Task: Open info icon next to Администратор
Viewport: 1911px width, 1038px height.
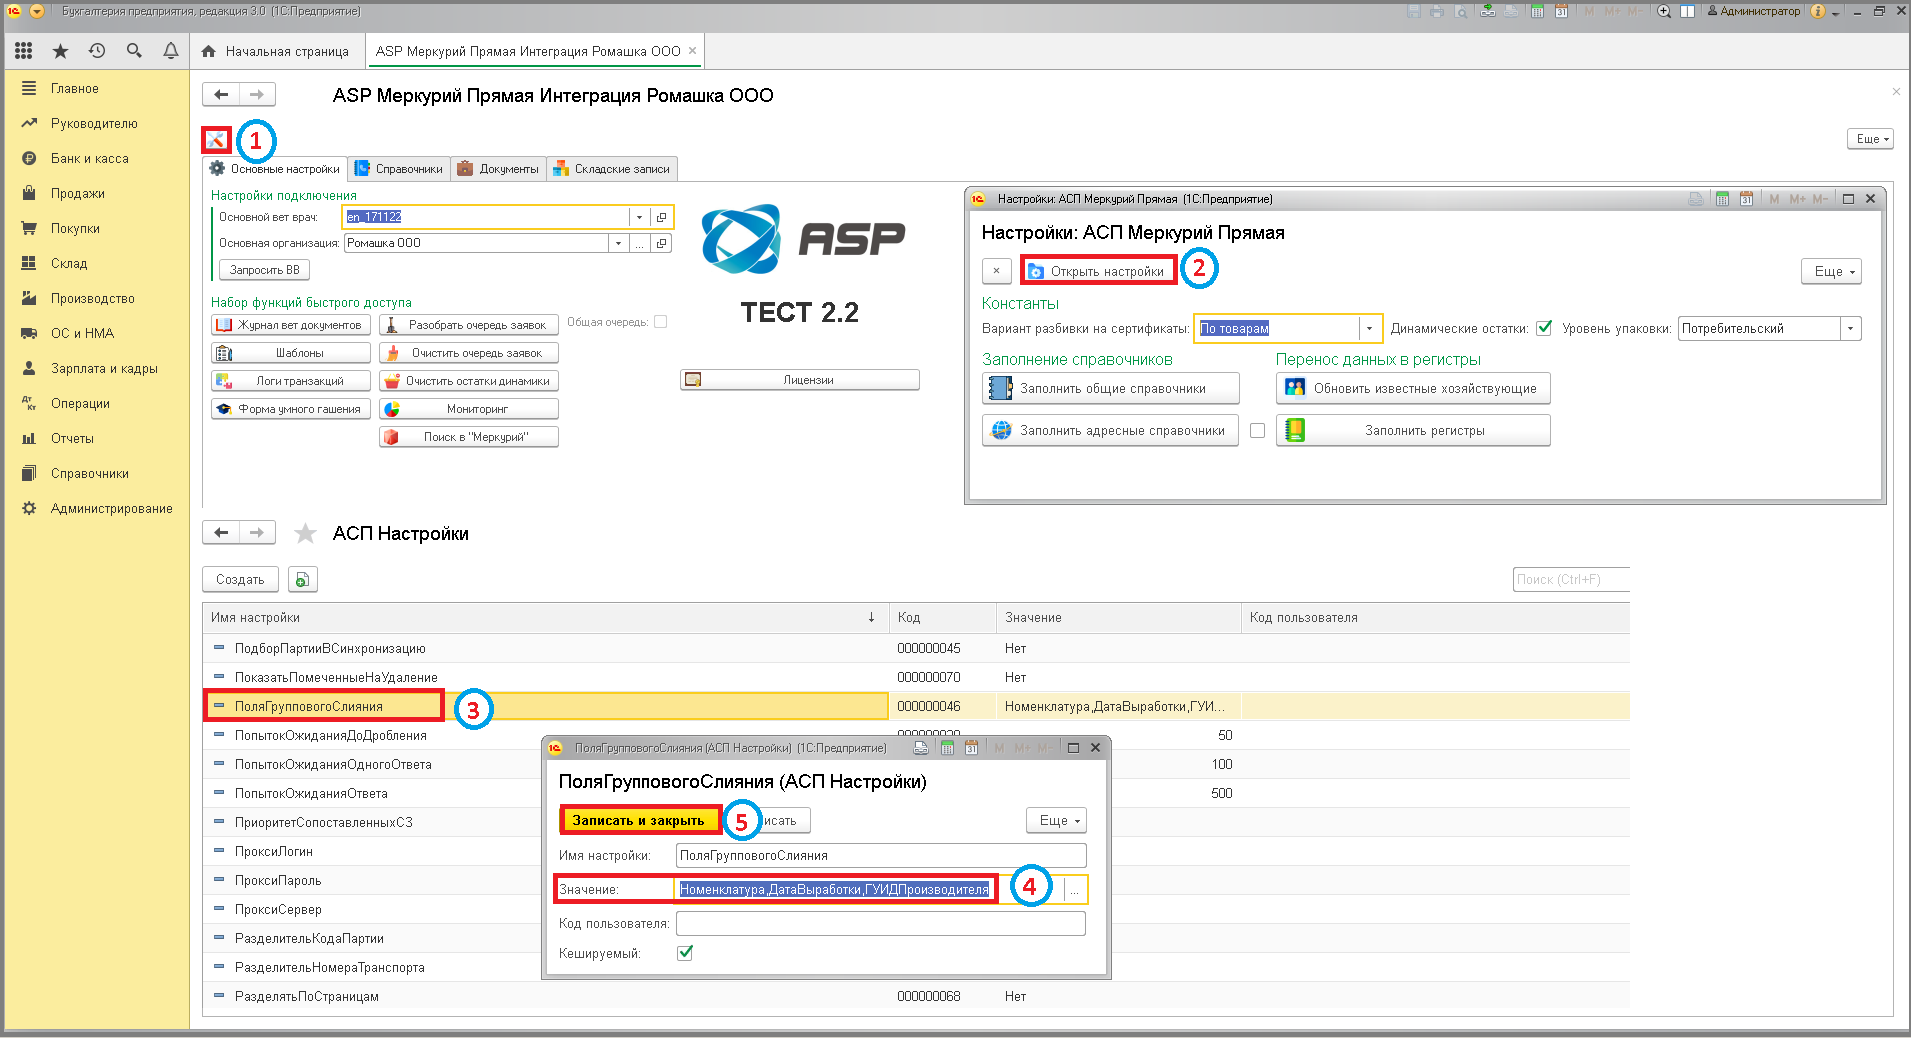Action: coord(1818,11)
